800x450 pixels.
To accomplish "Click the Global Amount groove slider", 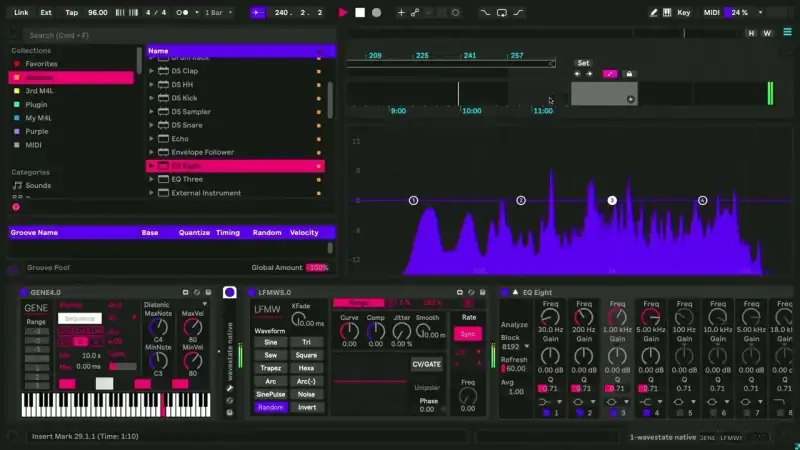I will 317,267.
